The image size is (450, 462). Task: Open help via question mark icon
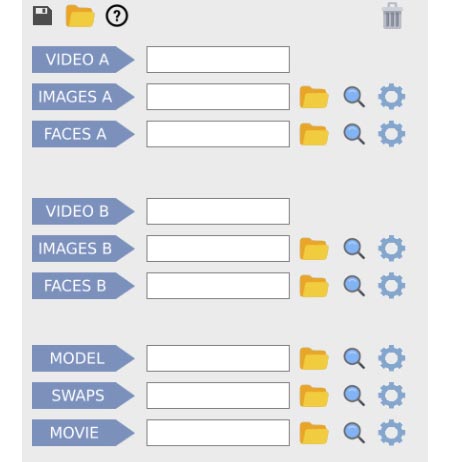point(117,16)
